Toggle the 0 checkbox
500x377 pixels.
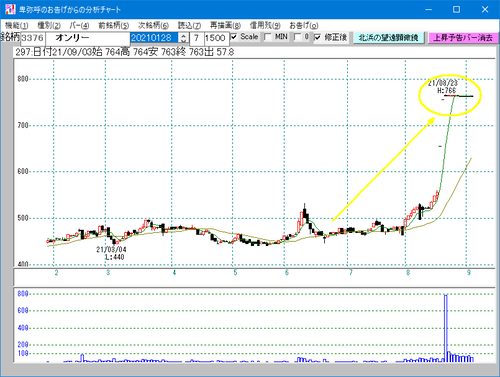297,37
